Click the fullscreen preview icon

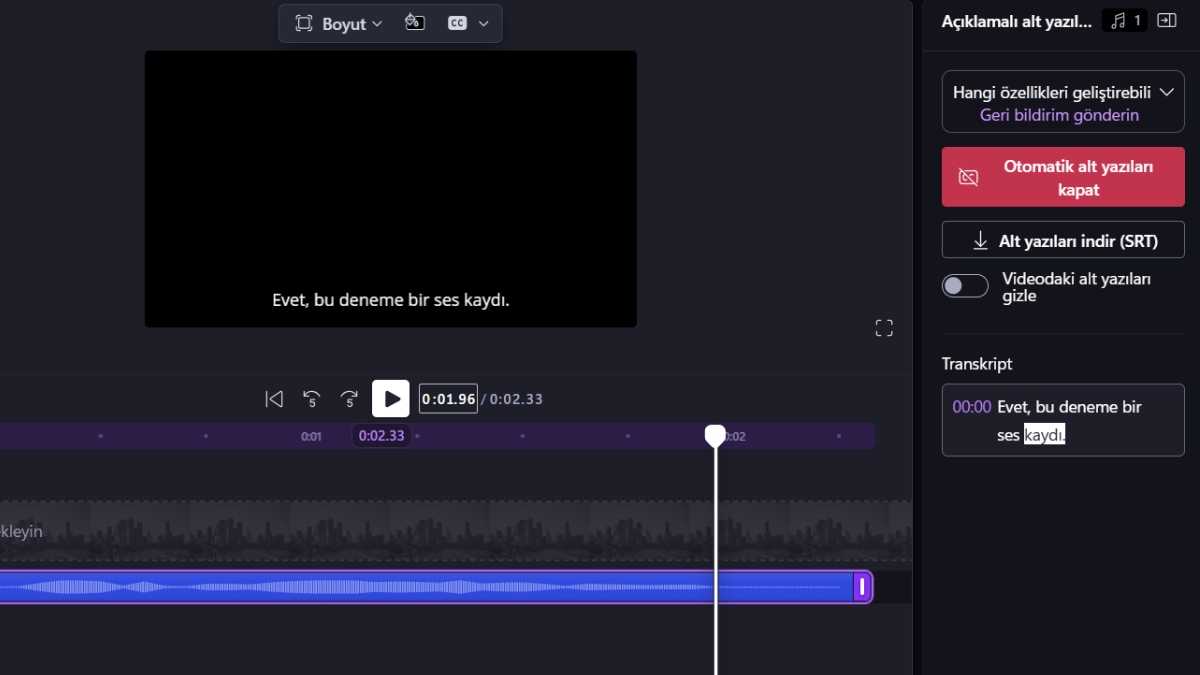coord(884,328)
